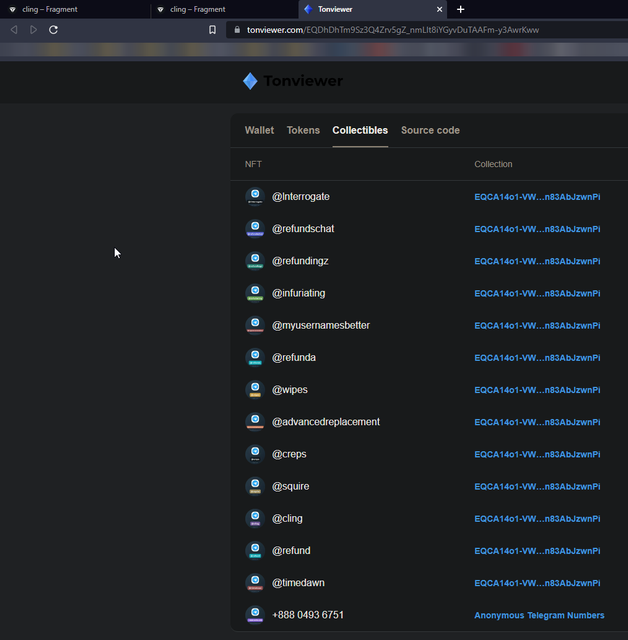Viewport: 628px width, 640px height.
Task: Click the padlock site security icon
Action: click(237, 30)
